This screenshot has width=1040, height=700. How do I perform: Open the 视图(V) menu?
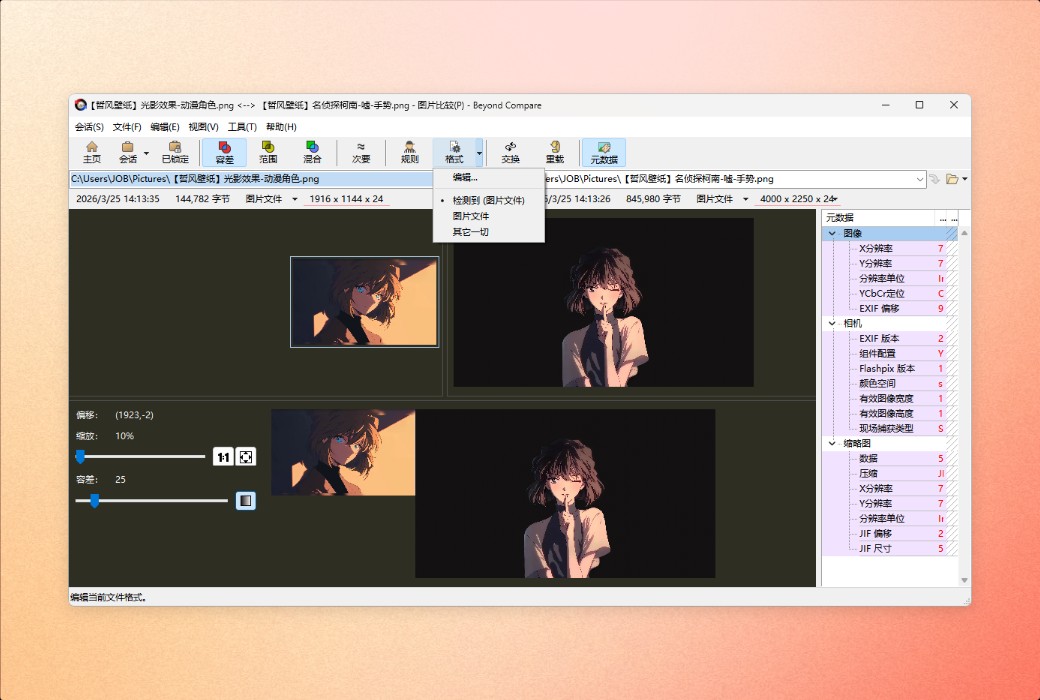coord(203,127)
